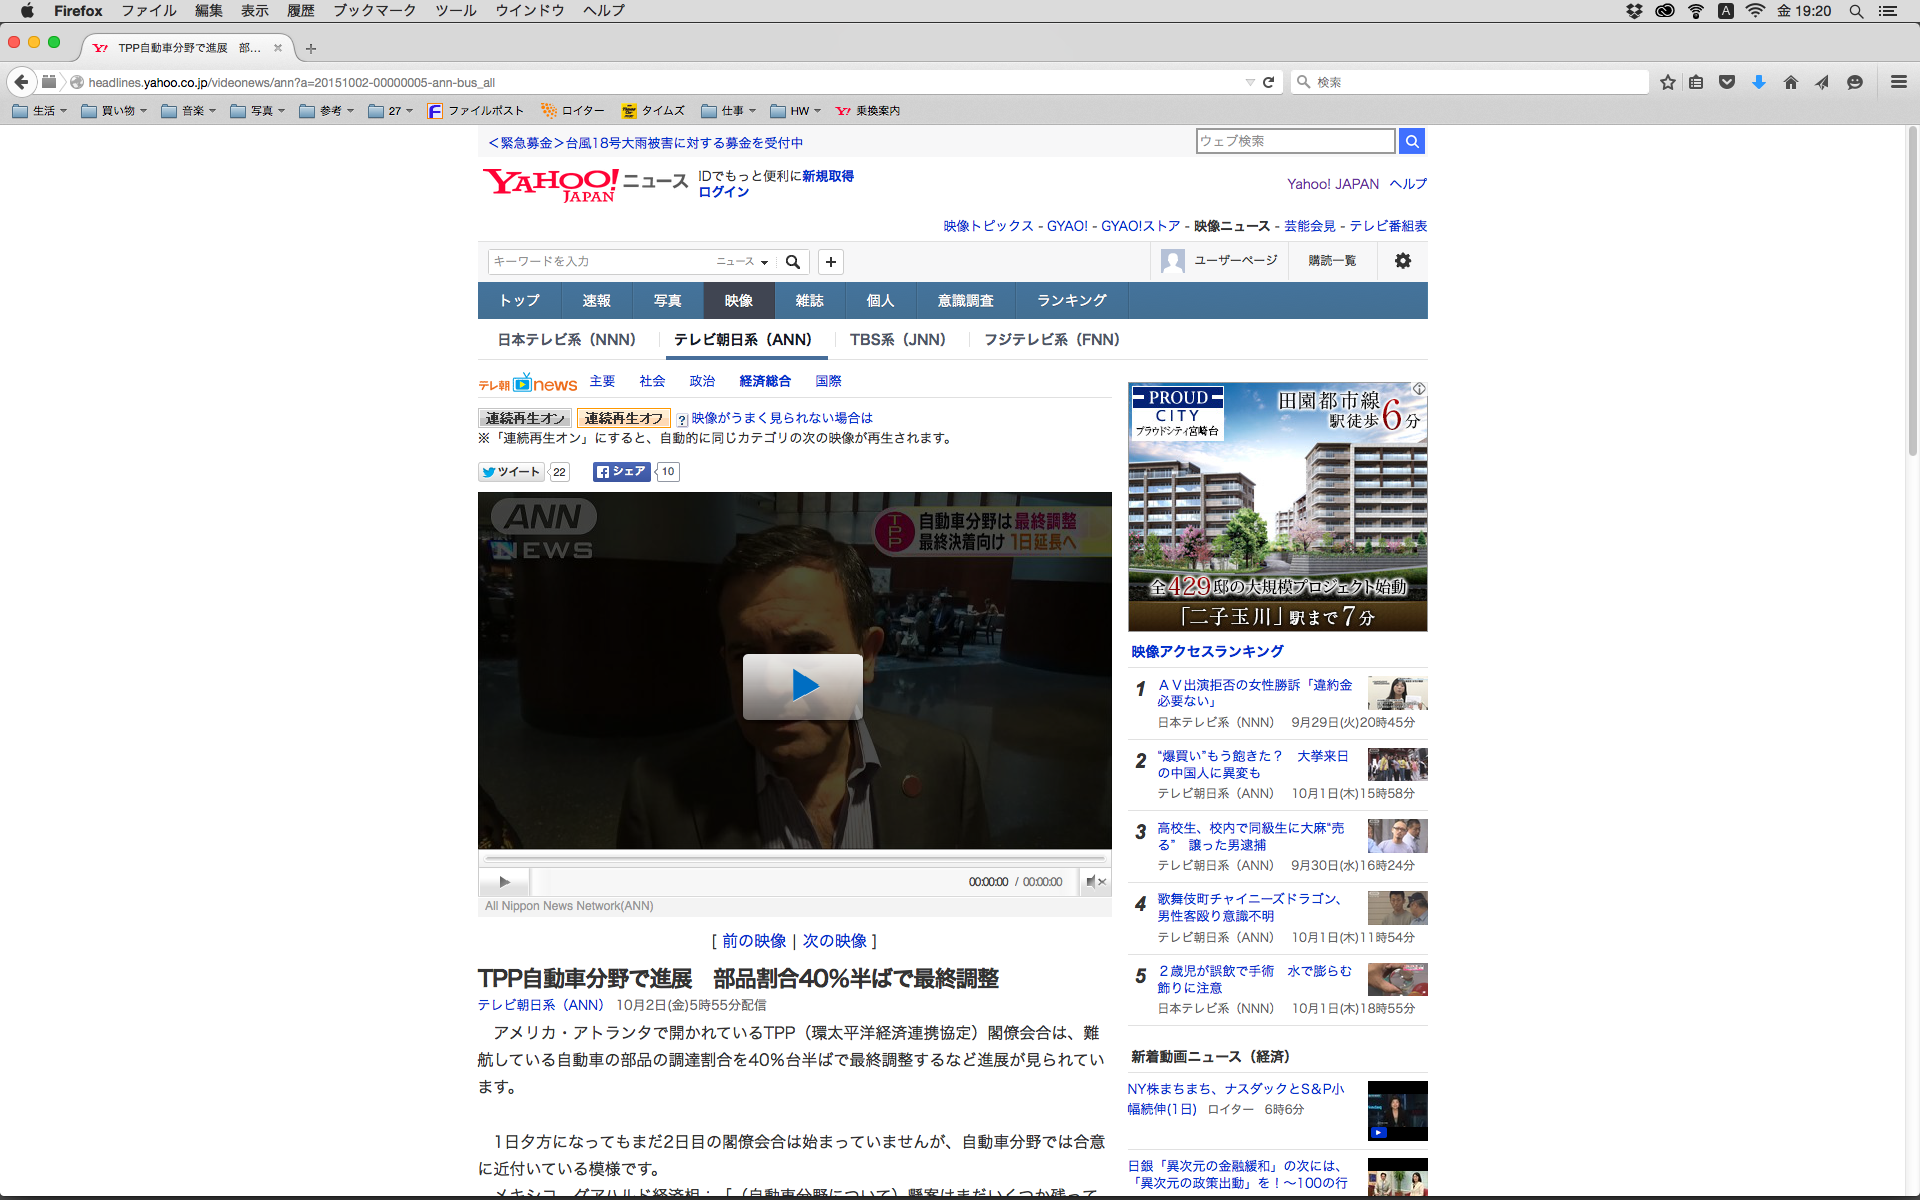The image size is (1920, 1200).
Task: Open Yahoo news settings gear icon
Action: click(1402, 261)
